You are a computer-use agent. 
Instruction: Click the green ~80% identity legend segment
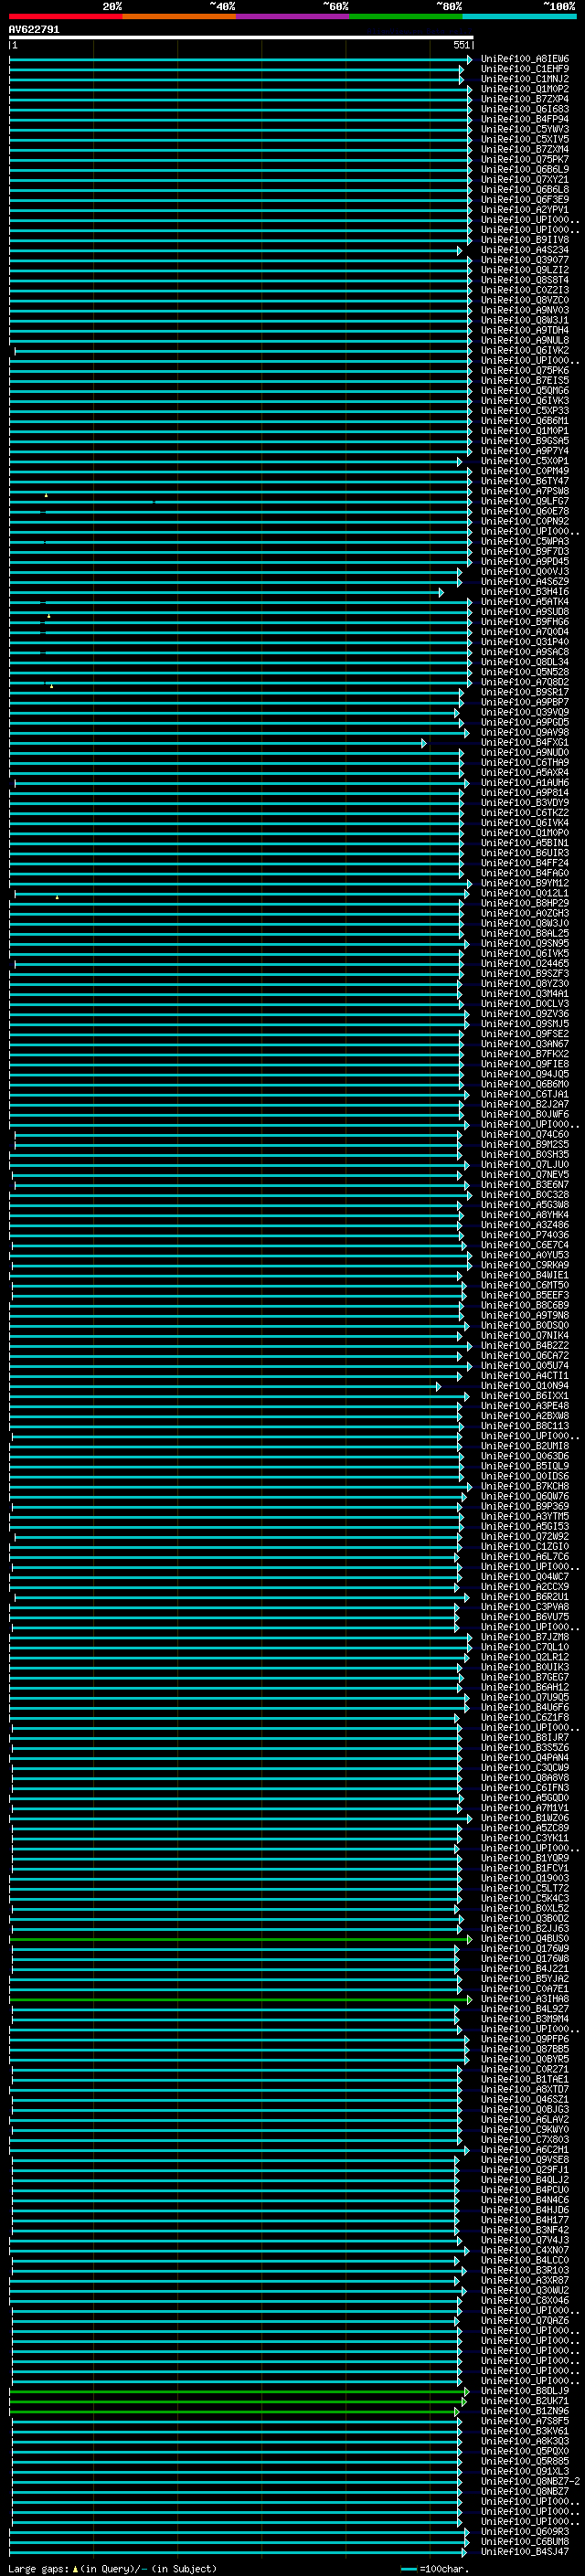point(406,16)
